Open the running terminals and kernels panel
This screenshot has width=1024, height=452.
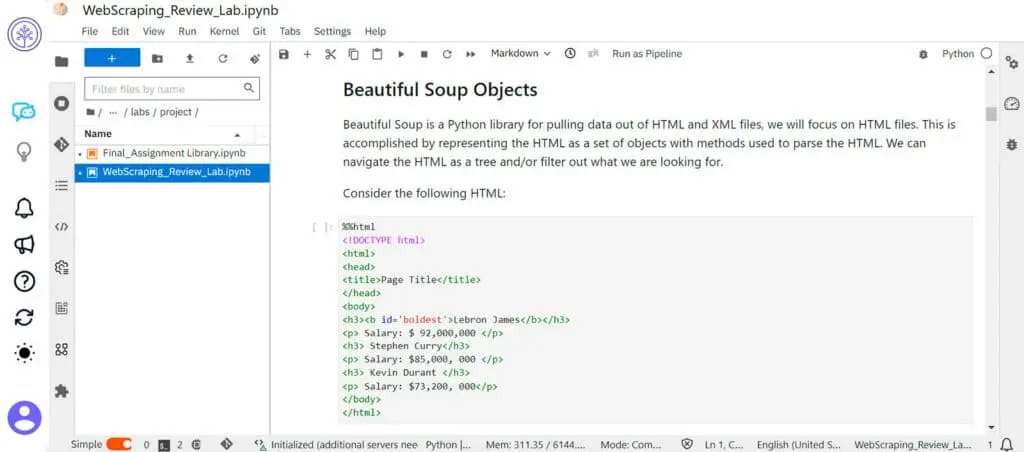61,103
